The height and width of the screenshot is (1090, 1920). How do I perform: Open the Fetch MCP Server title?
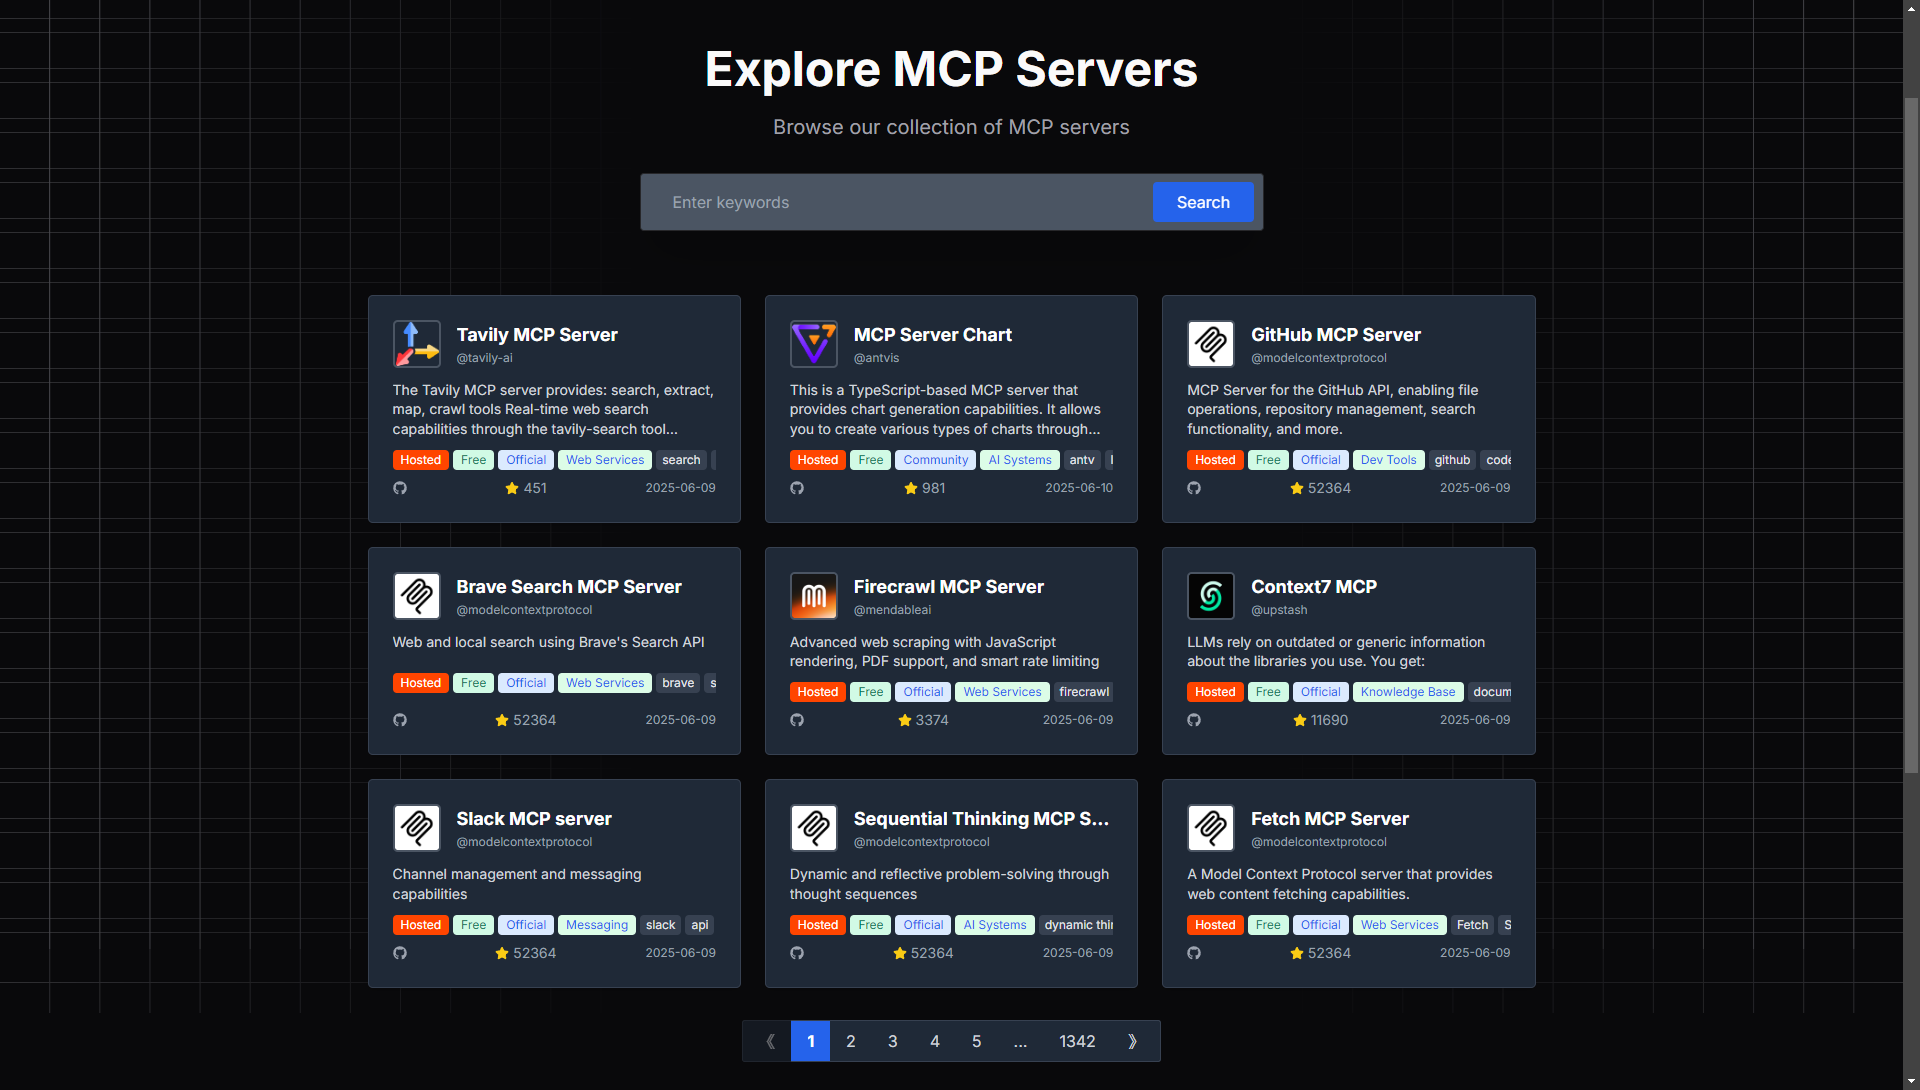click(x=1330, y=819)
